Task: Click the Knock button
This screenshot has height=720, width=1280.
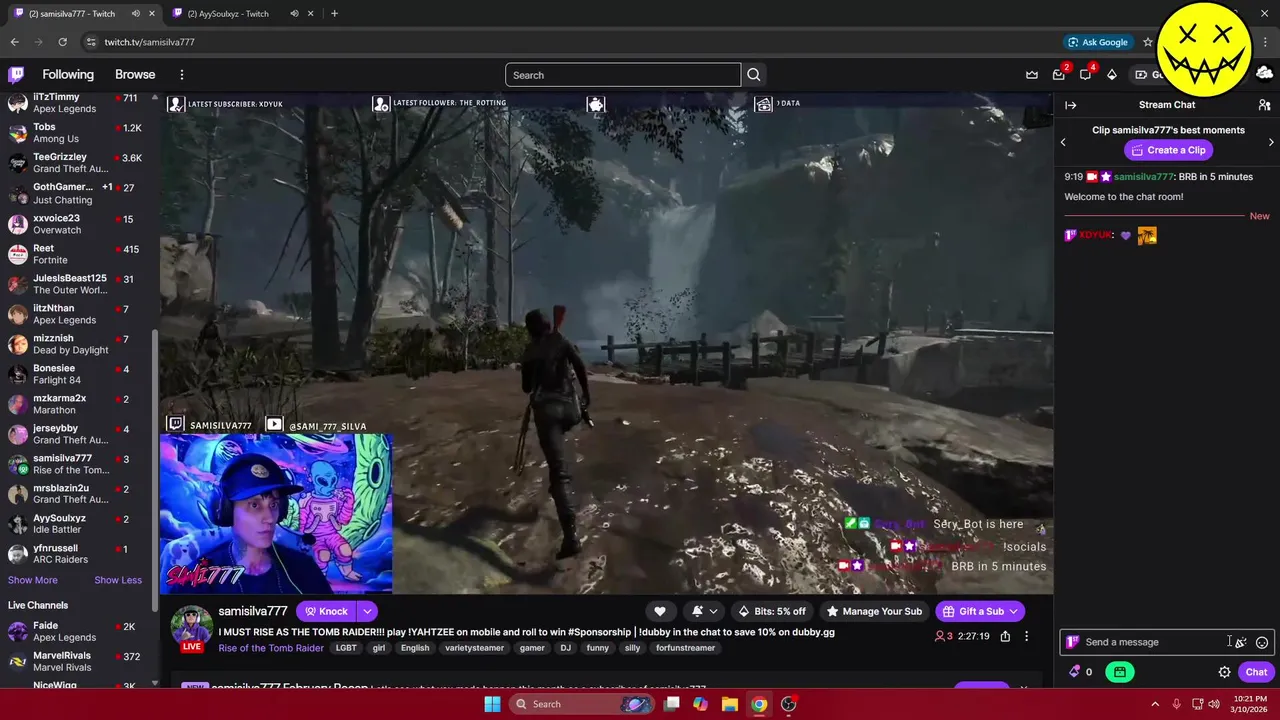Action: tap(327, 611)
